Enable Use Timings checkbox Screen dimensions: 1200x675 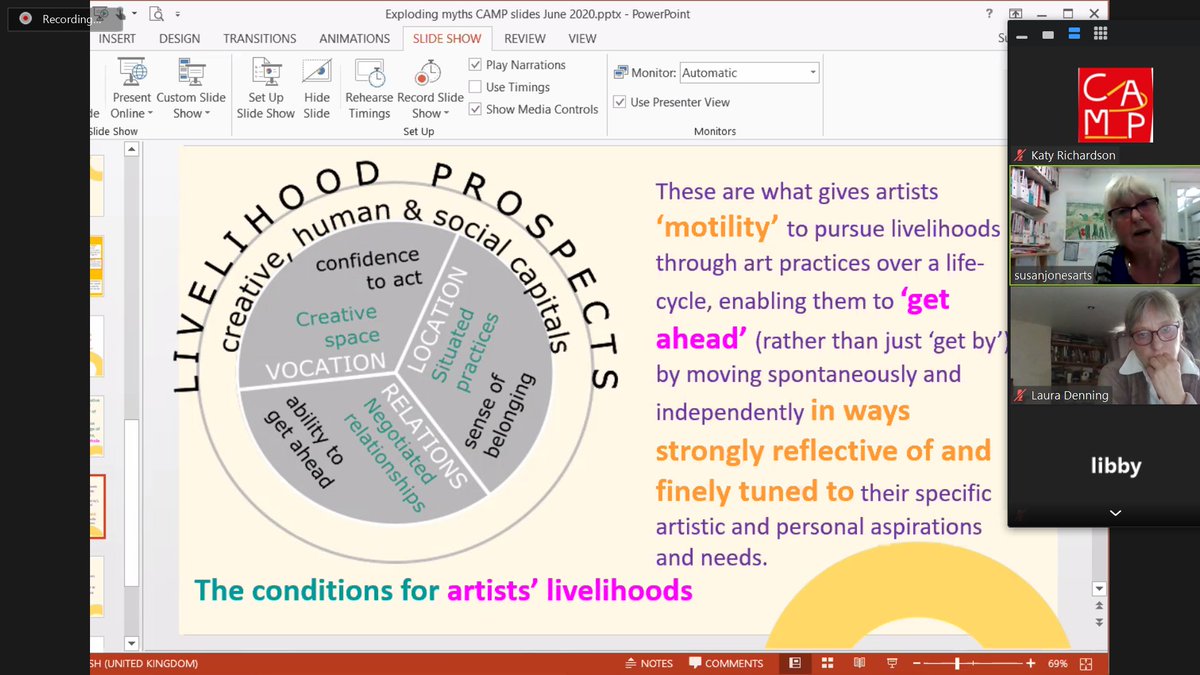pyautogui.click(x=475, y=87)
